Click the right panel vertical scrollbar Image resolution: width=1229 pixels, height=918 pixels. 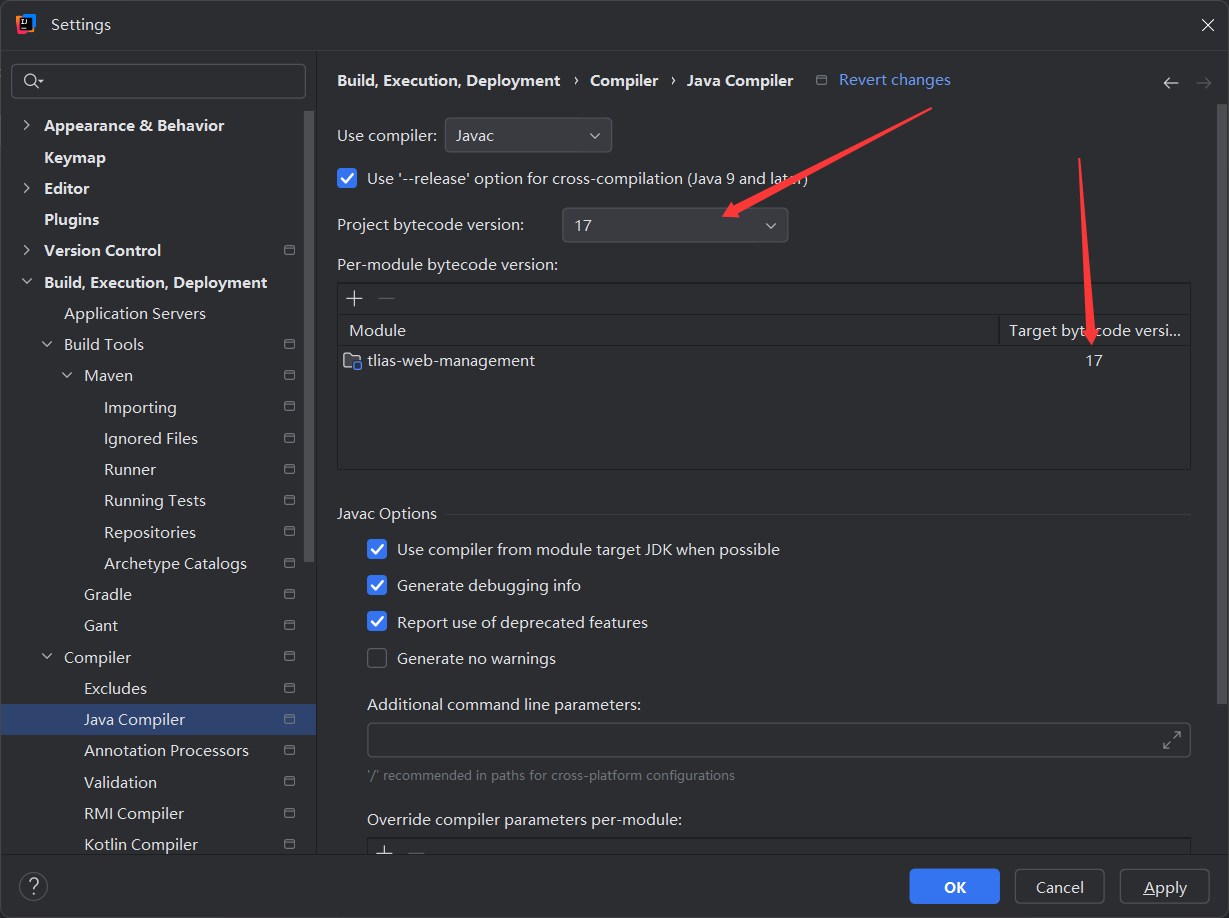(1221, 403)
